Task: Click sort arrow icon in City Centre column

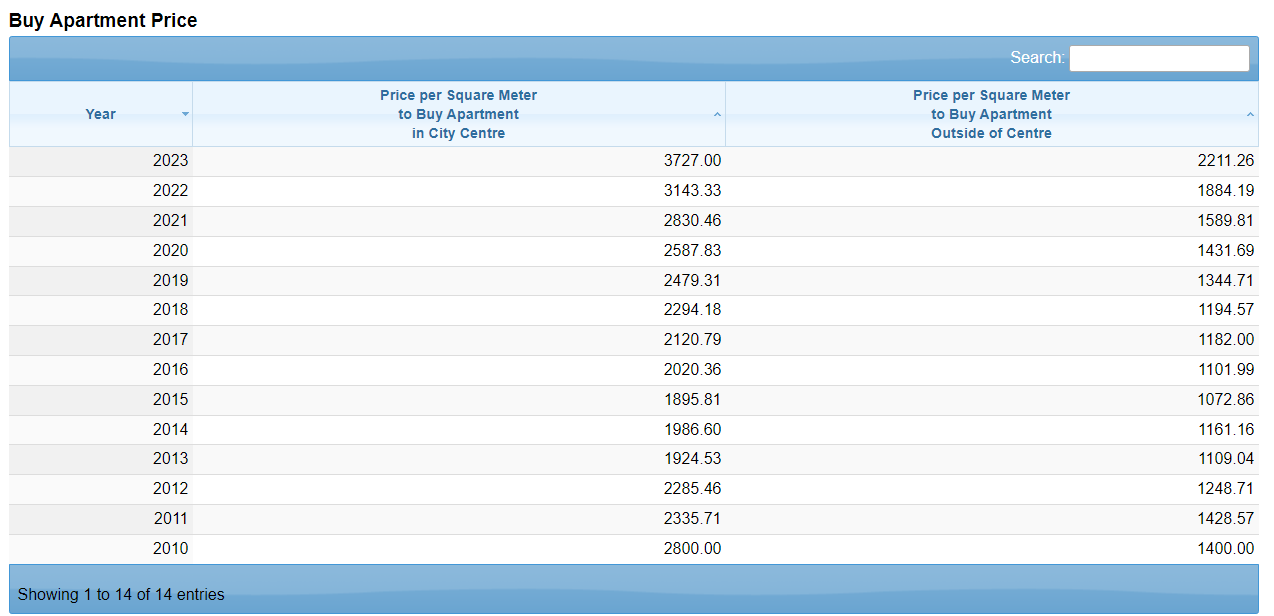Action: (x=717, y=115)
